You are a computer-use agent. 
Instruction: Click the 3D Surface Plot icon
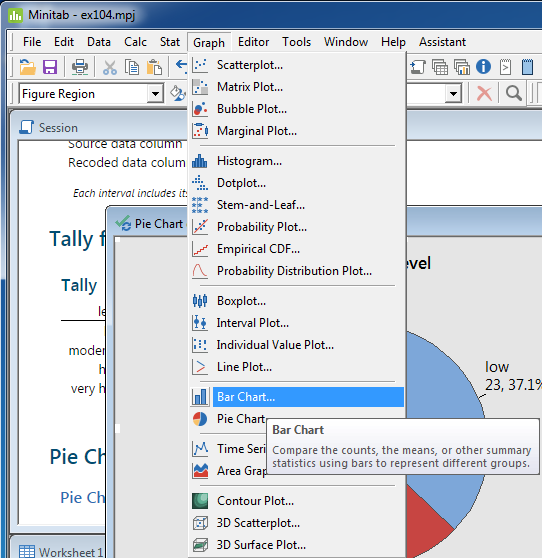pos(200,545)
